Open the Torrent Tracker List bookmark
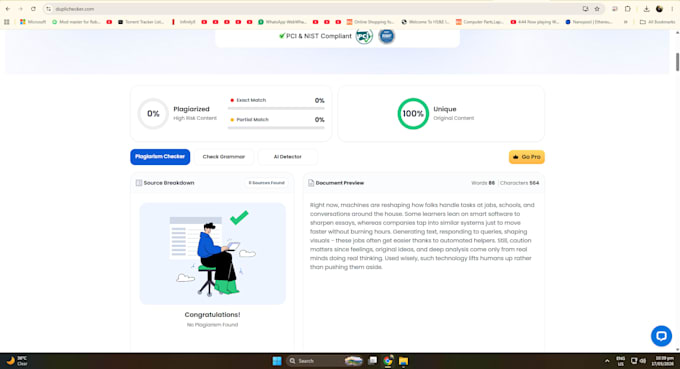 tap(141, 22)
